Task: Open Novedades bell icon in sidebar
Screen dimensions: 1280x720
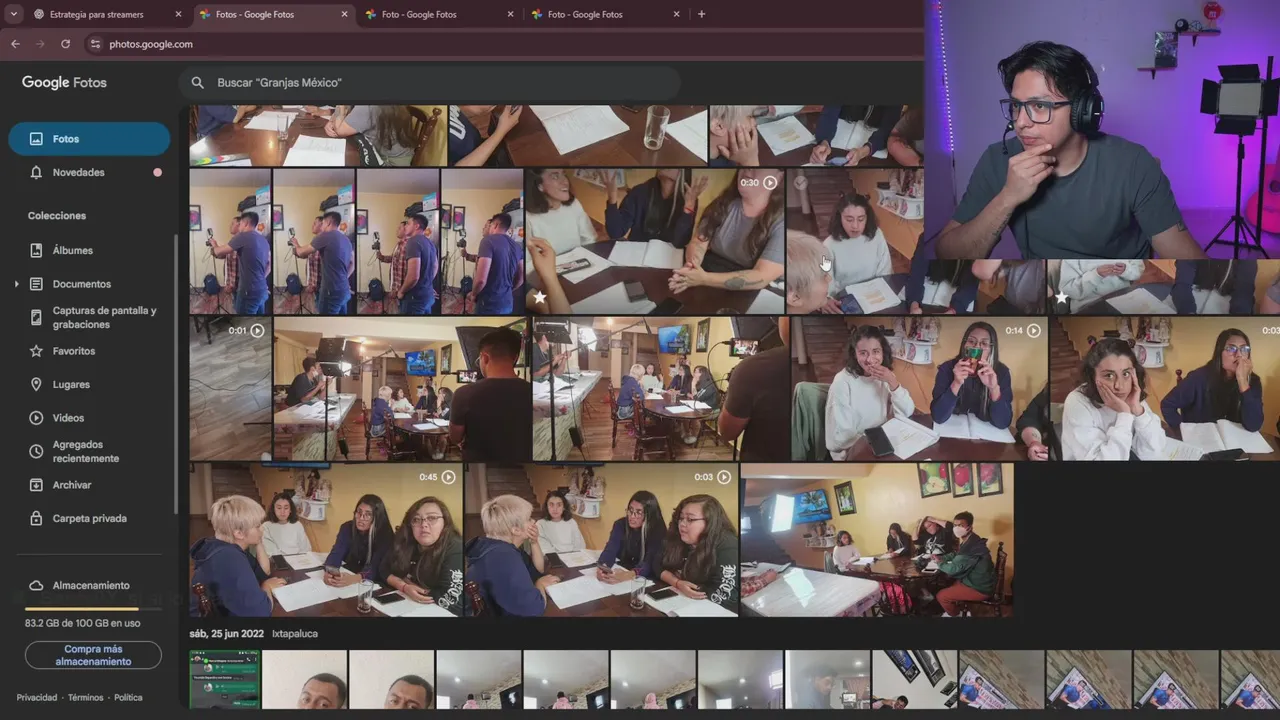Action: pos(36,172)
